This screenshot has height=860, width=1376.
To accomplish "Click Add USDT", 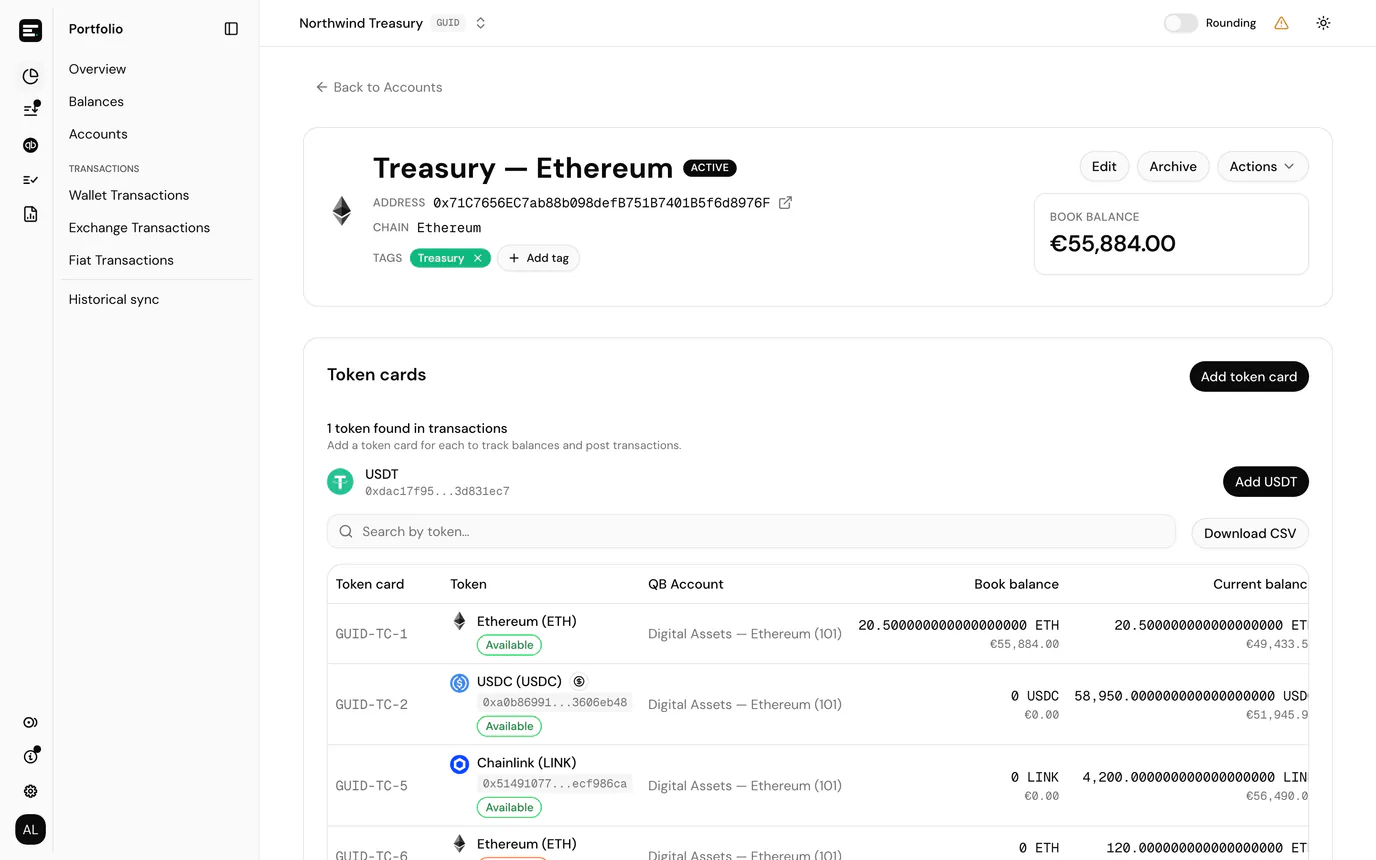I will tap(1266, 482).
